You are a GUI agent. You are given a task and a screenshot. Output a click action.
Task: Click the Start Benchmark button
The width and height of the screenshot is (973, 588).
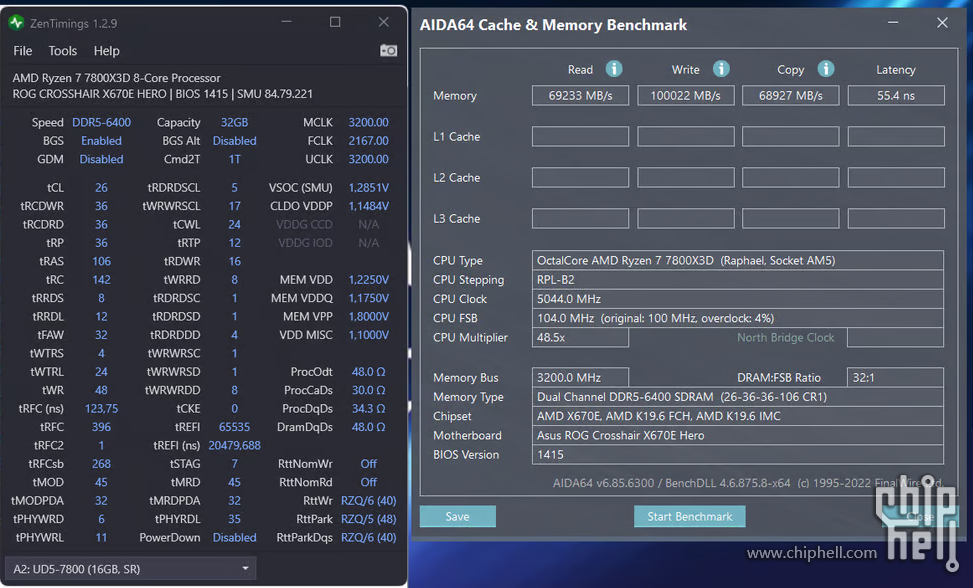(689, 517)
